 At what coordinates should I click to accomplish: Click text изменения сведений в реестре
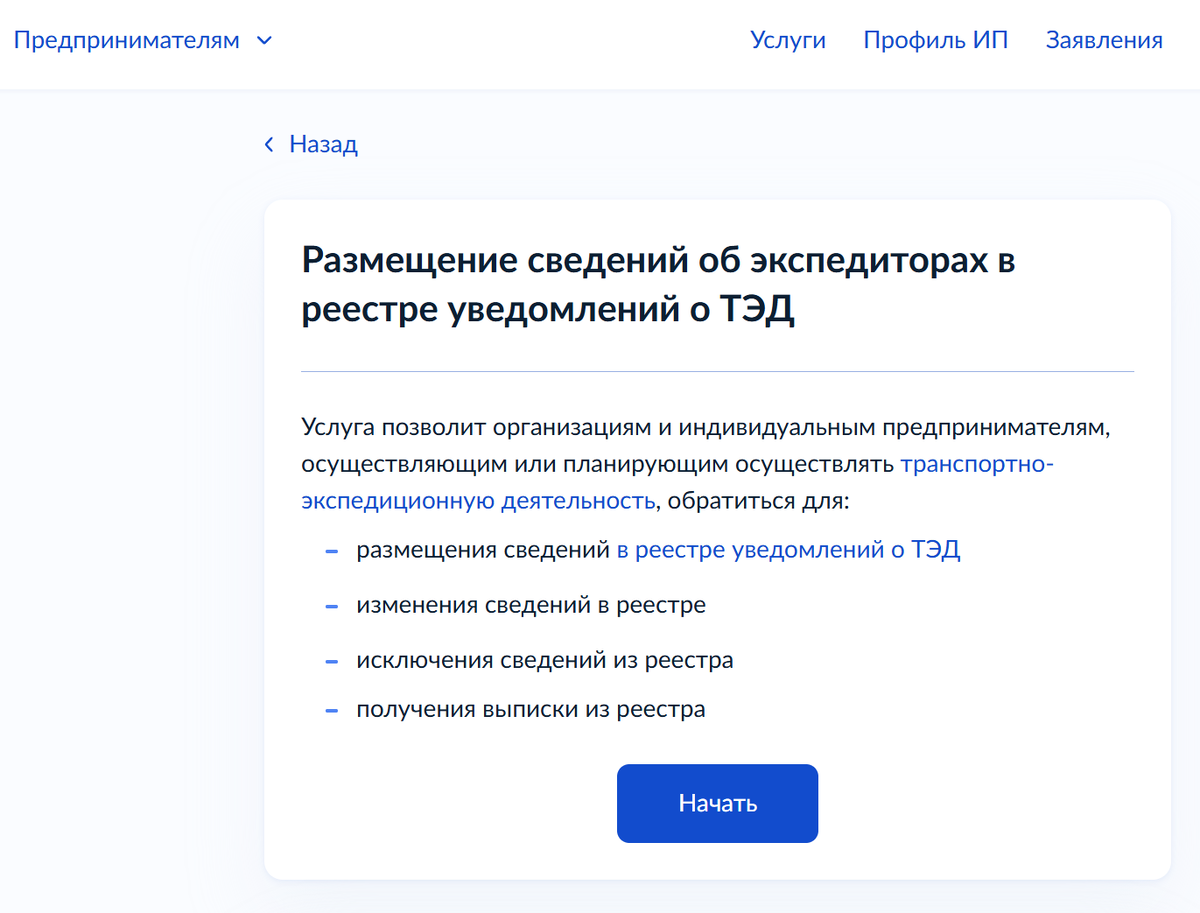(x=531, y=605)
